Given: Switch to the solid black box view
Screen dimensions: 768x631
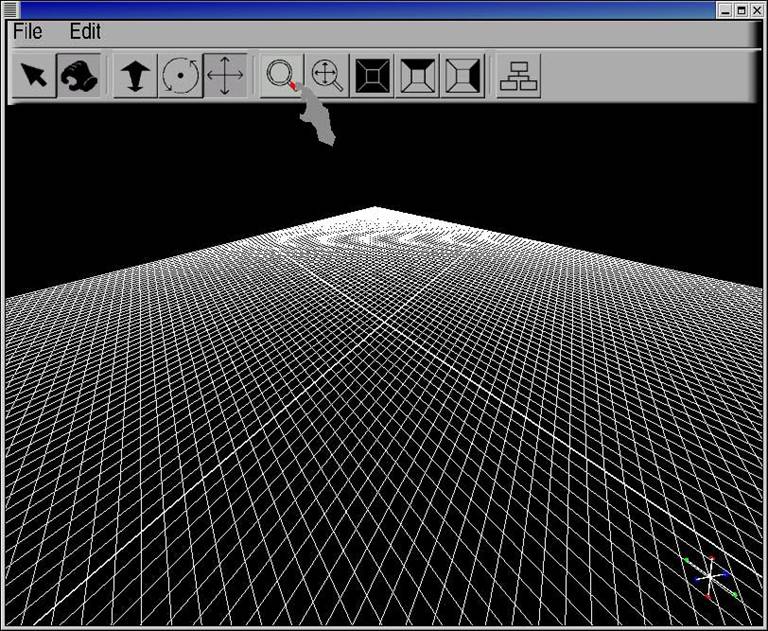Looking at the screenshot, I should tap(372, 75).
